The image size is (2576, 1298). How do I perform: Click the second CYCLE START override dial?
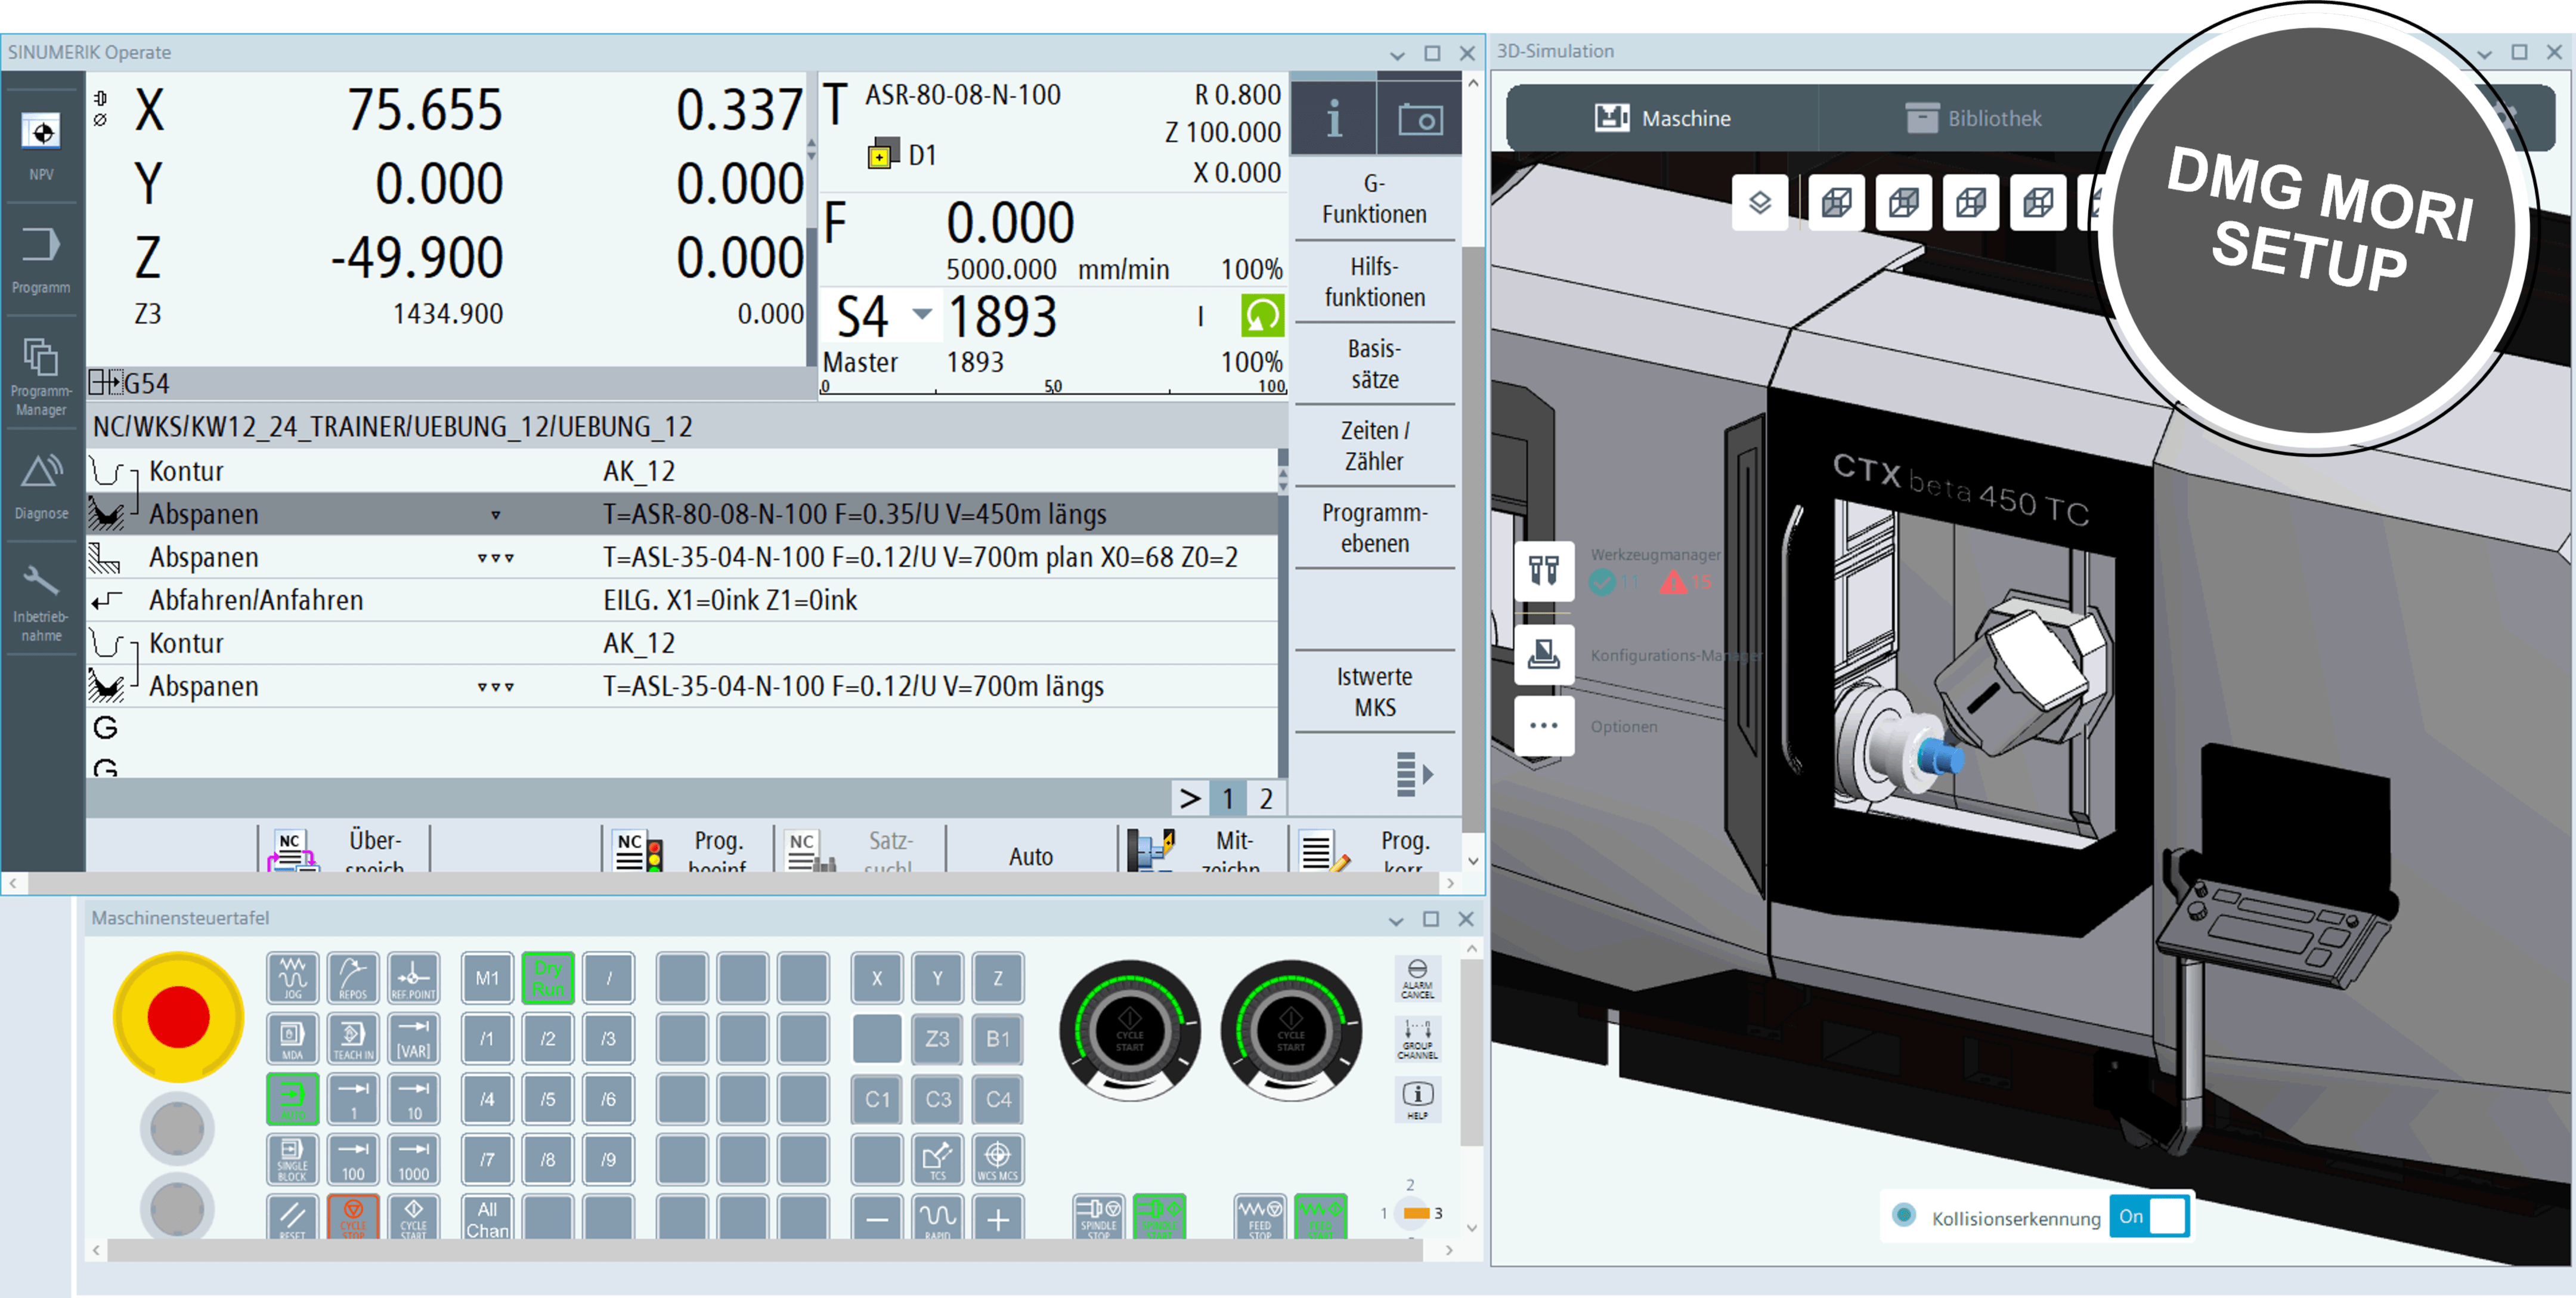coord(1291,1030)
